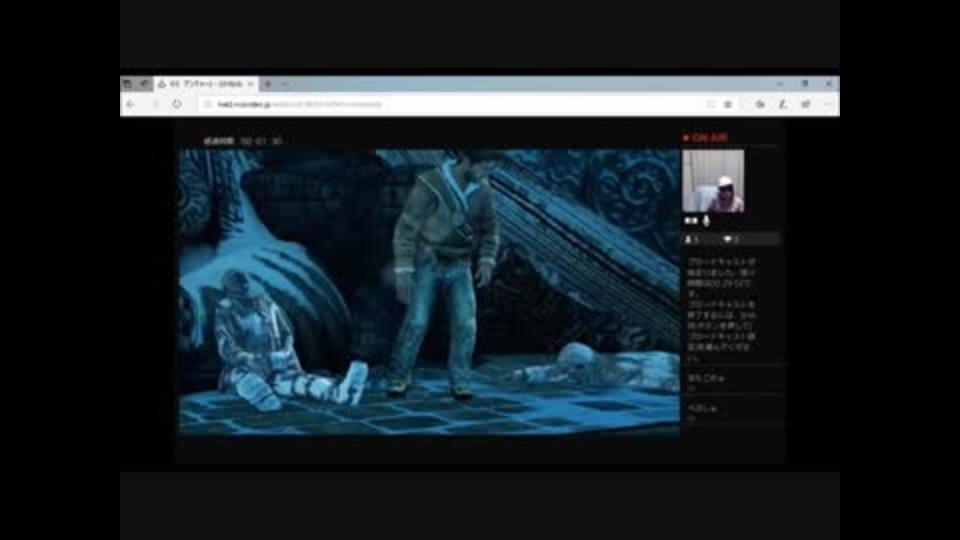Close the browser window
Image resolution: width=960 pixels, height=540 pixels.
[828, 84]
